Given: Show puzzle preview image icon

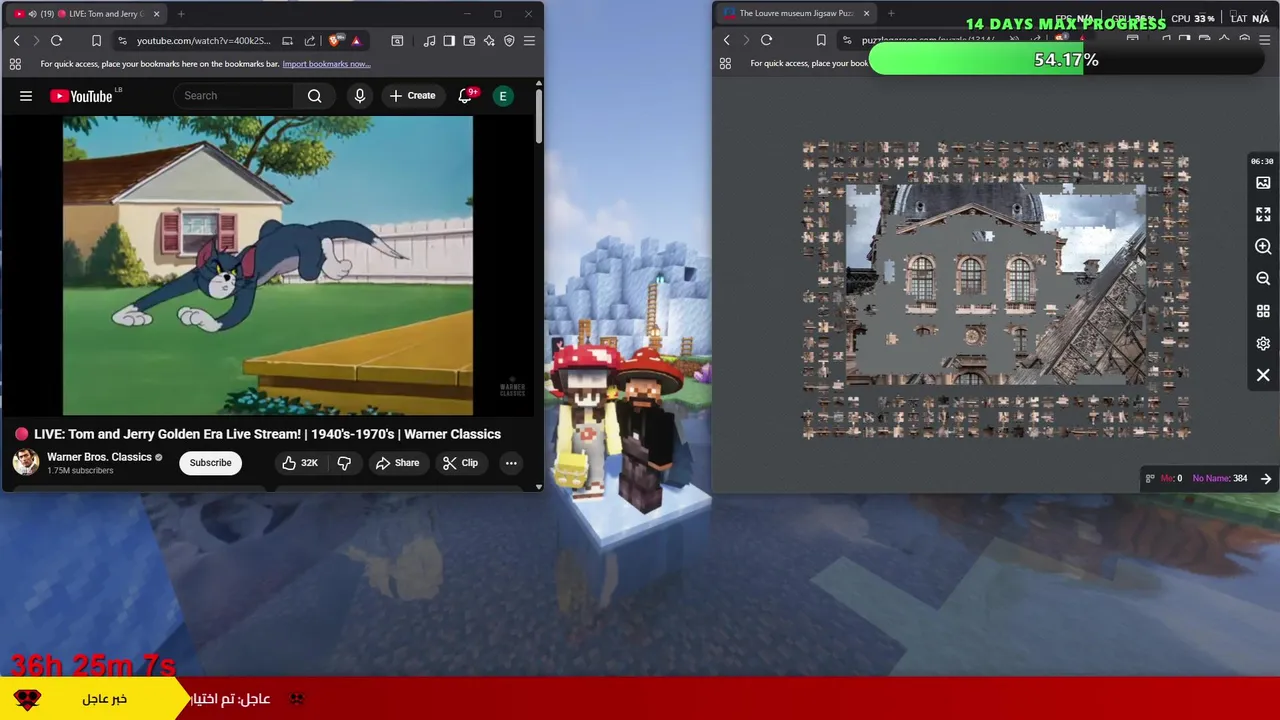Looking at the screenshot, I should [1263, 183].
